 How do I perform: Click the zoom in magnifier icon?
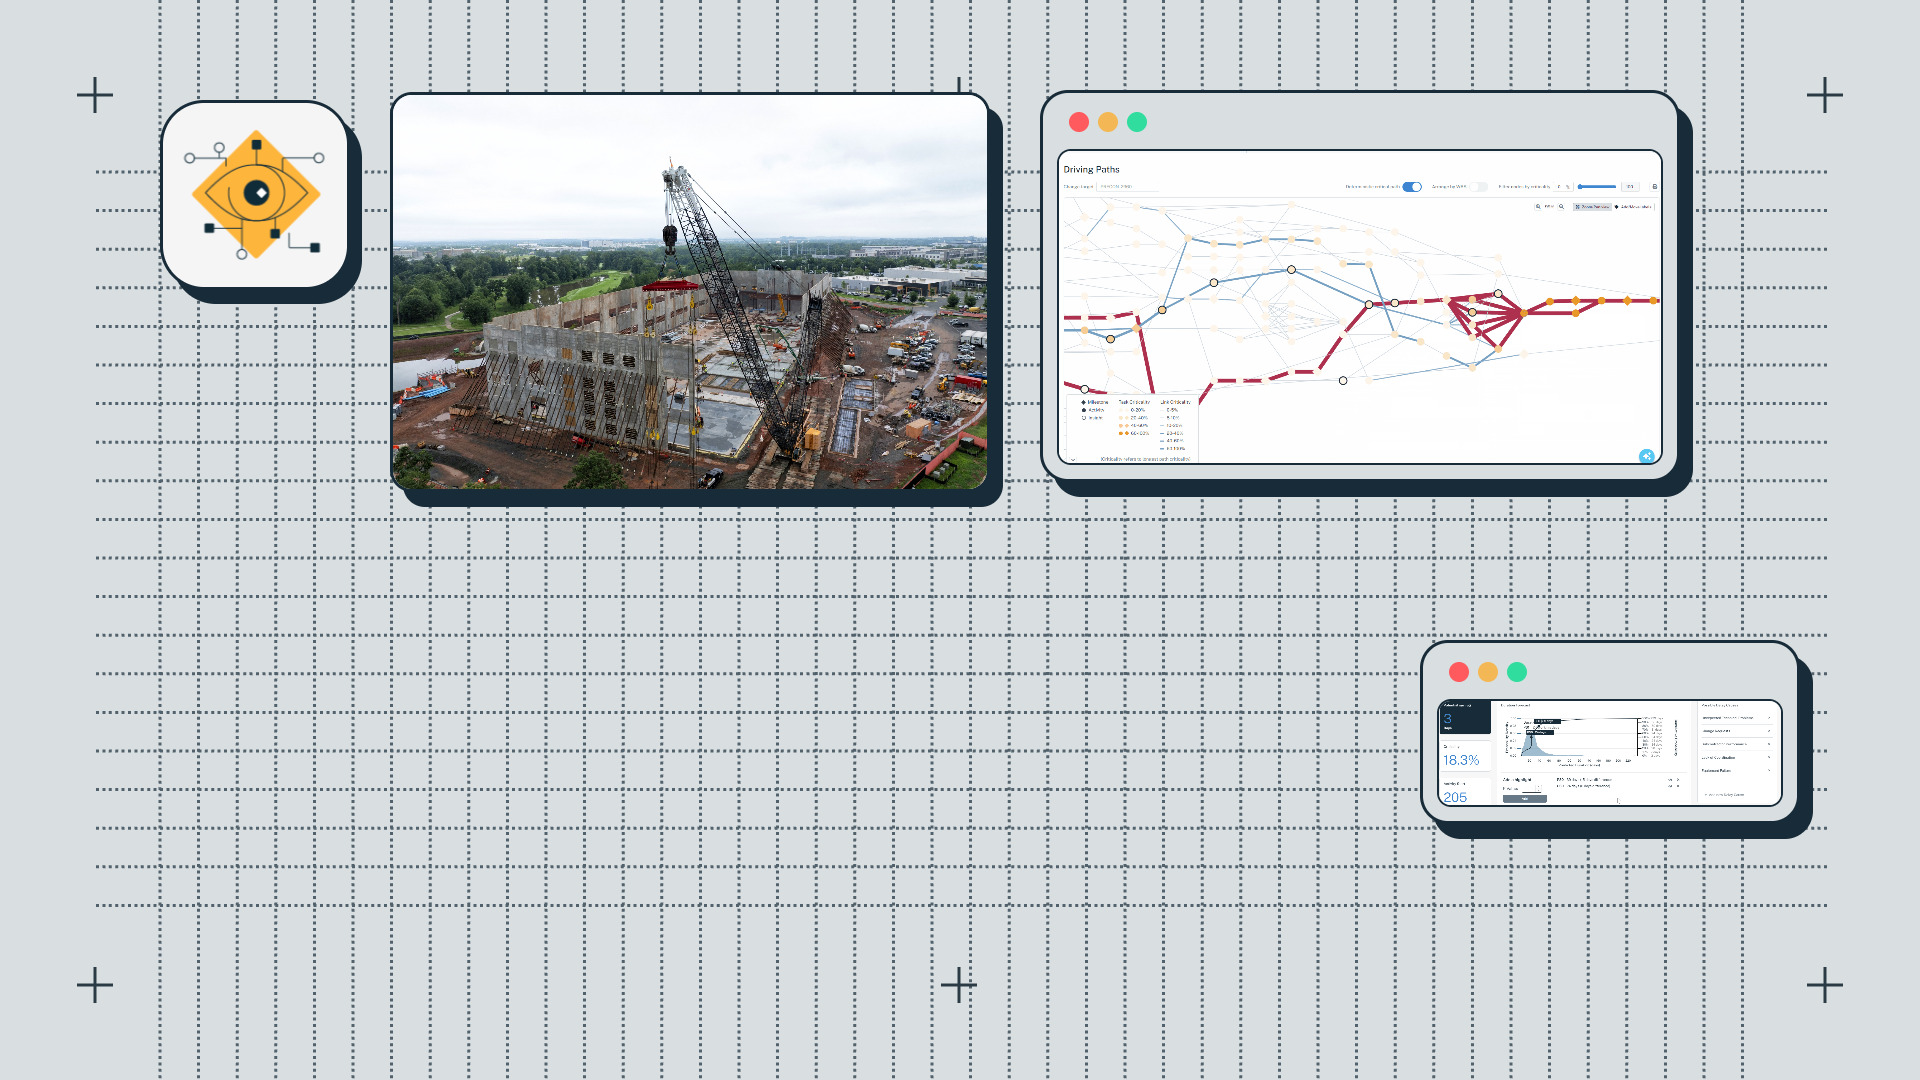[x=1561, y=207]
